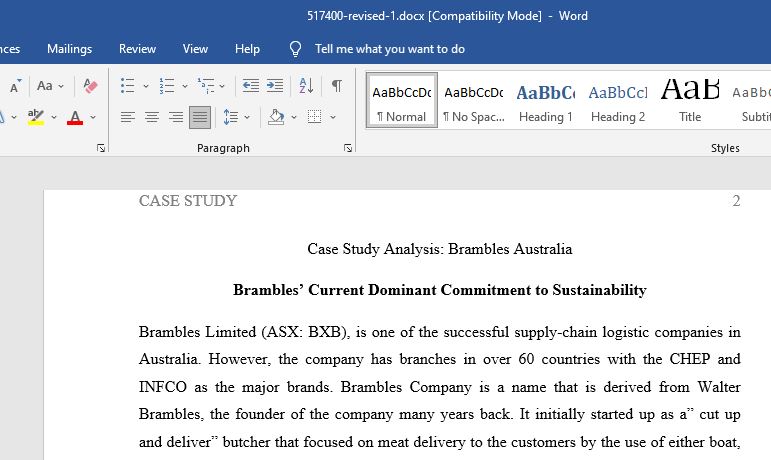This screenshot has height=460, width=771.
Task: Click the Bullets list icon
Action: tap(127, 86)
